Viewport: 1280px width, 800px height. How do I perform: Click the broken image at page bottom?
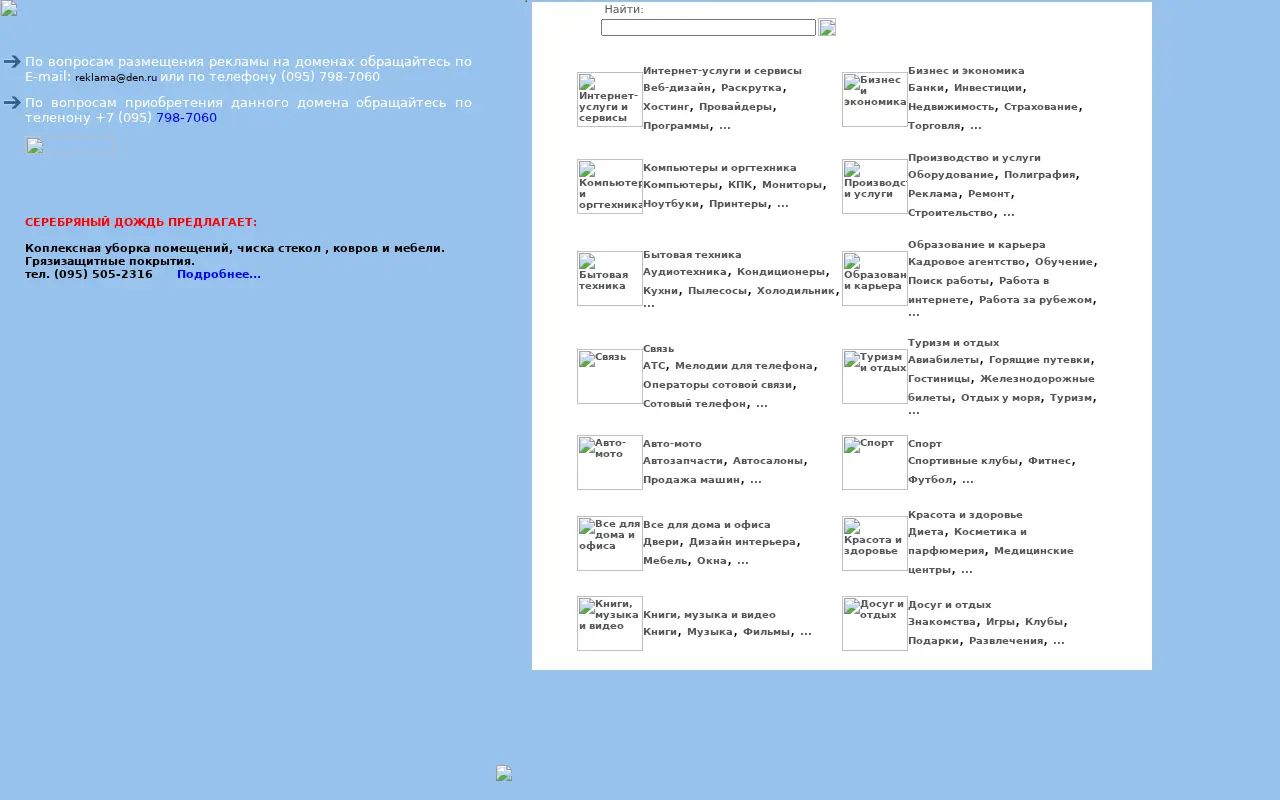[504, 773]
